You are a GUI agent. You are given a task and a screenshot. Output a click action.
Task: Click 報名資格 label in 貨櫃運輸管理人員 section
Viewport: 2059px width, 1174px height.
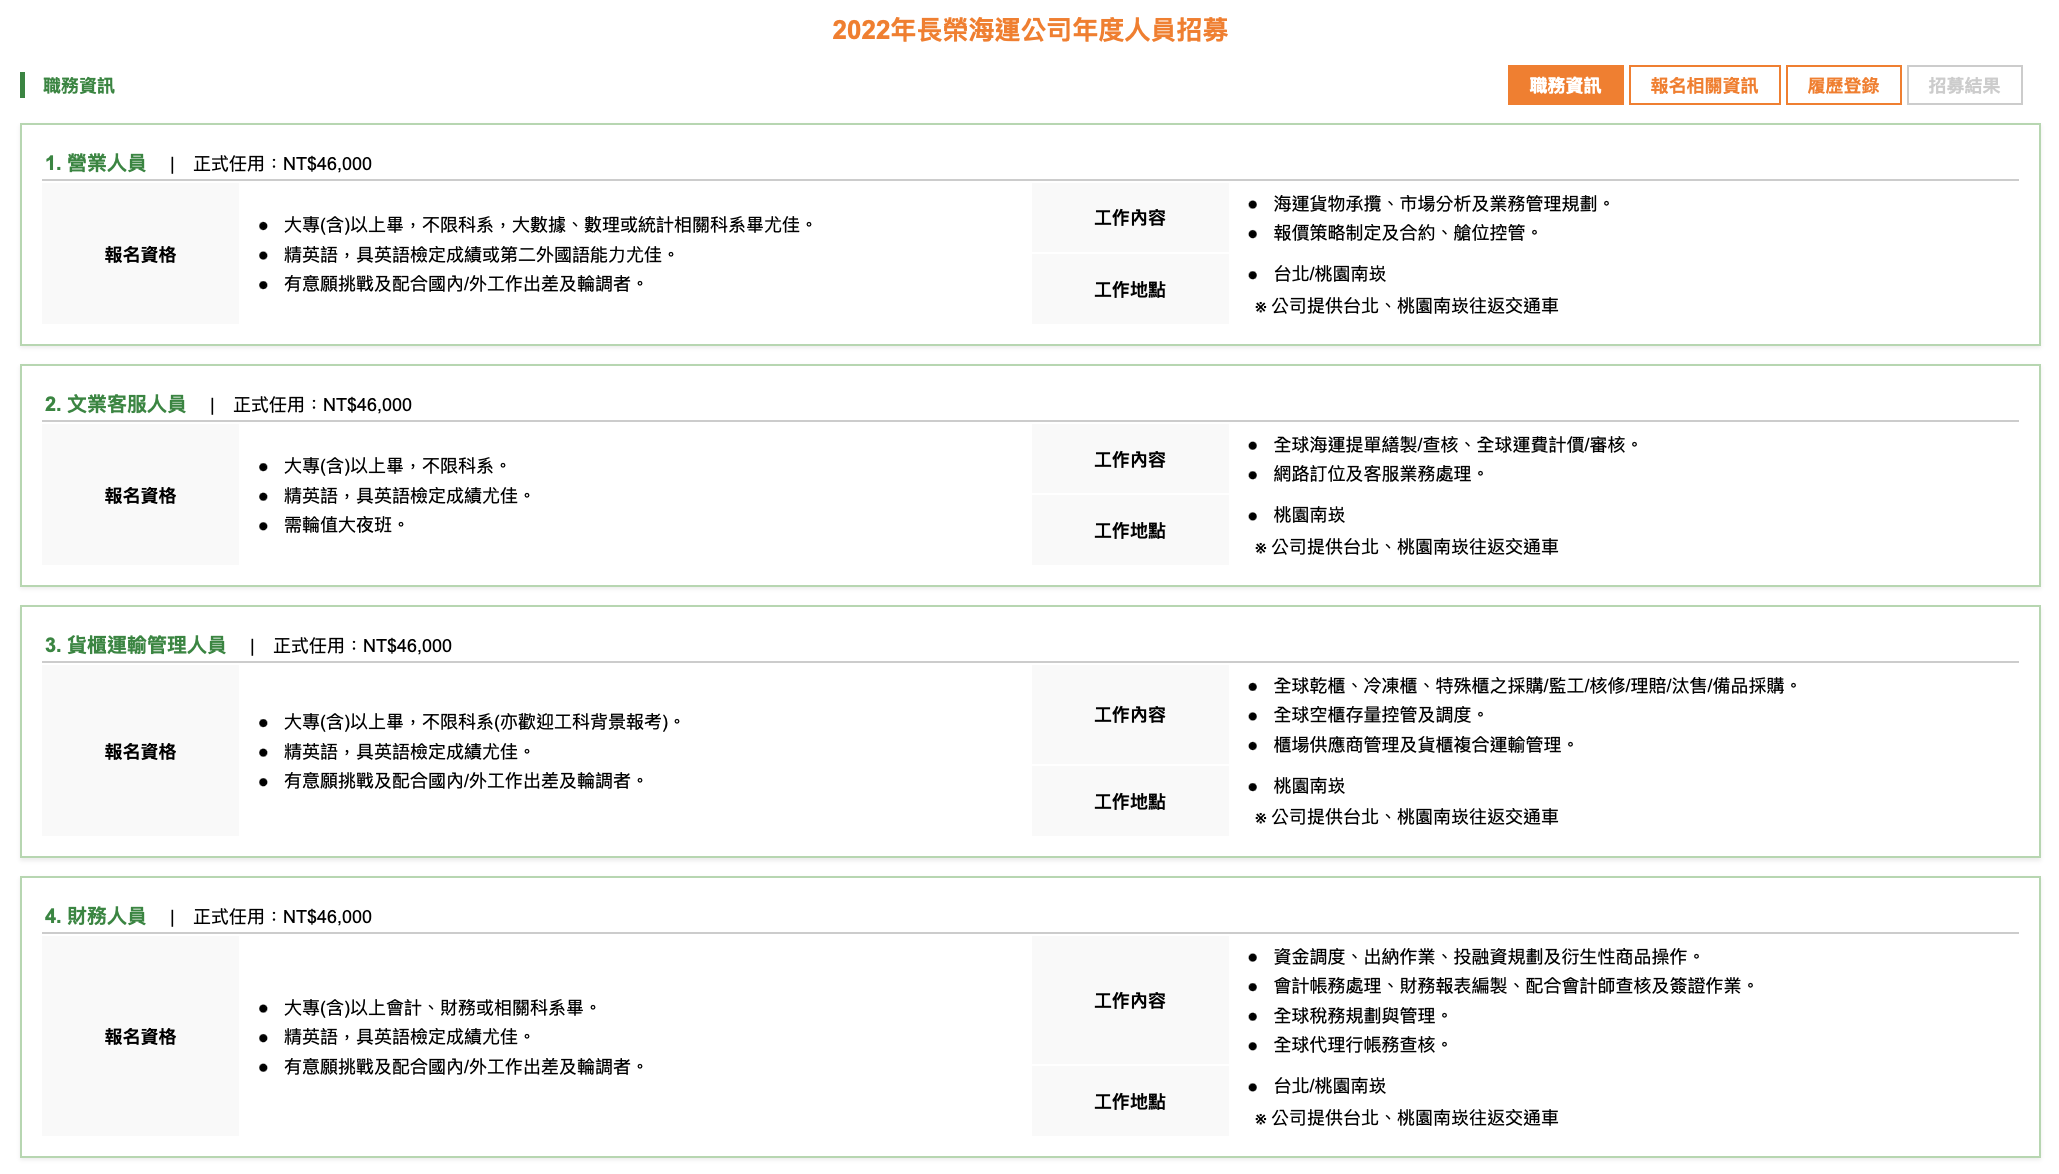pos(140,752)
